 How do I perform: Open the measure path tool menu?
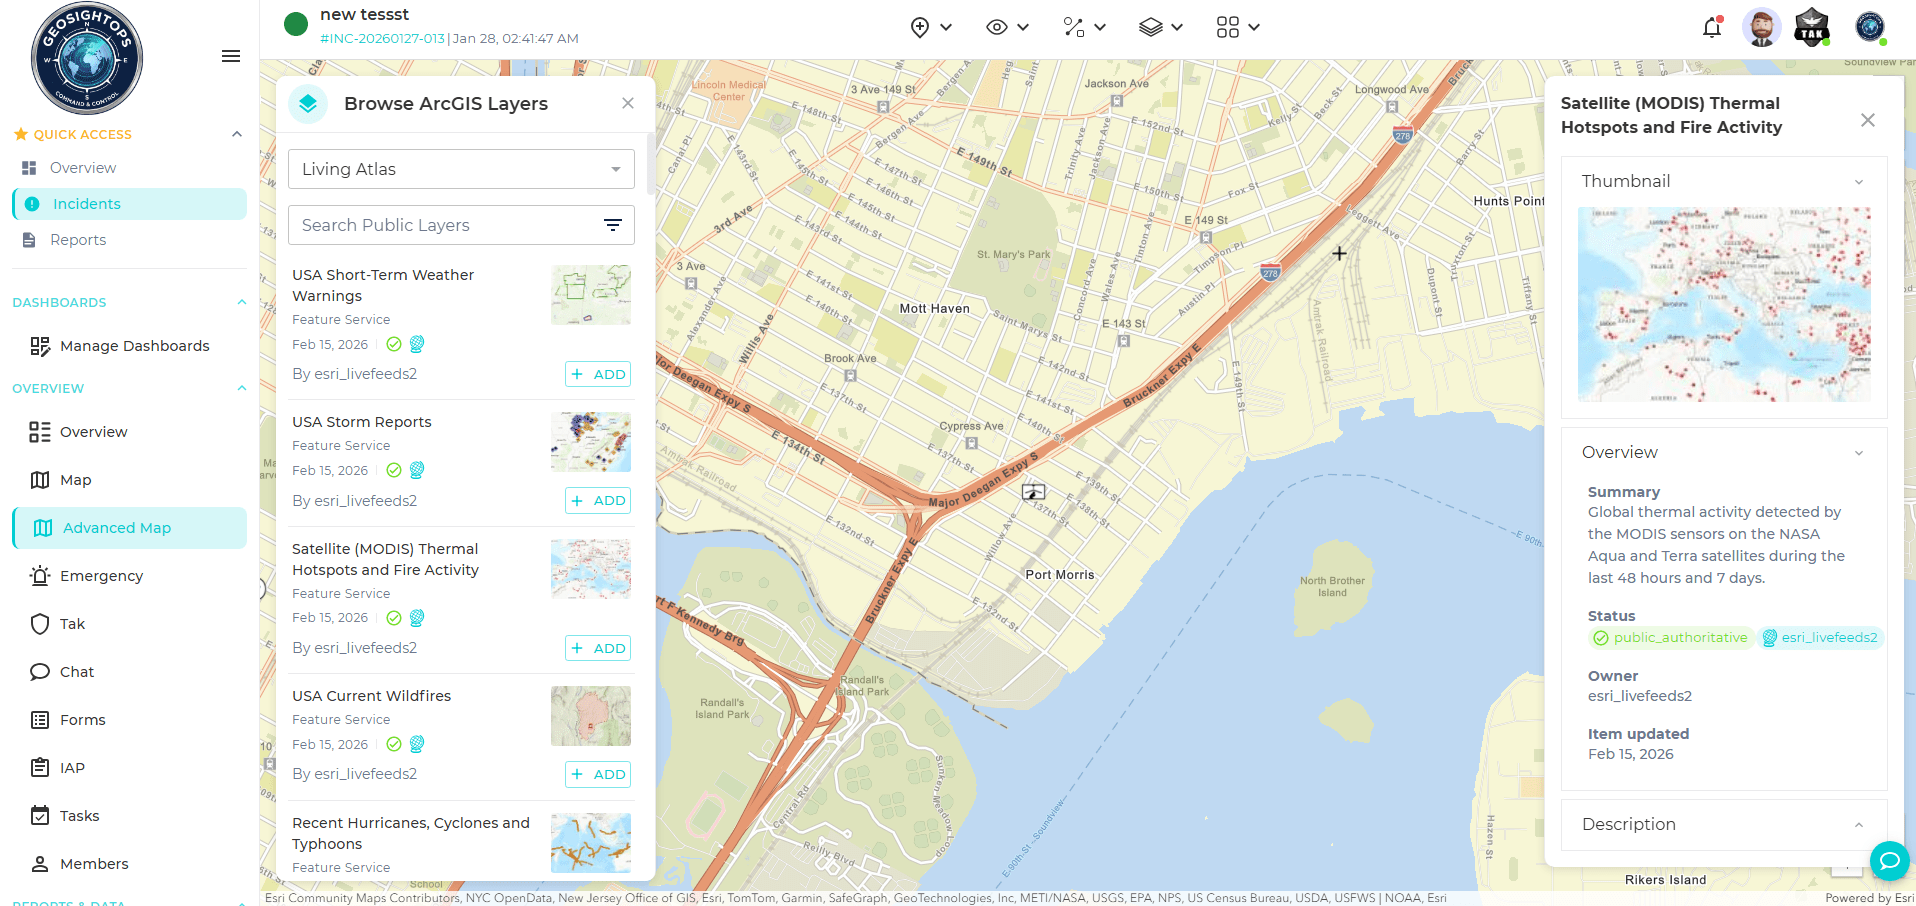pos(1084,28)
